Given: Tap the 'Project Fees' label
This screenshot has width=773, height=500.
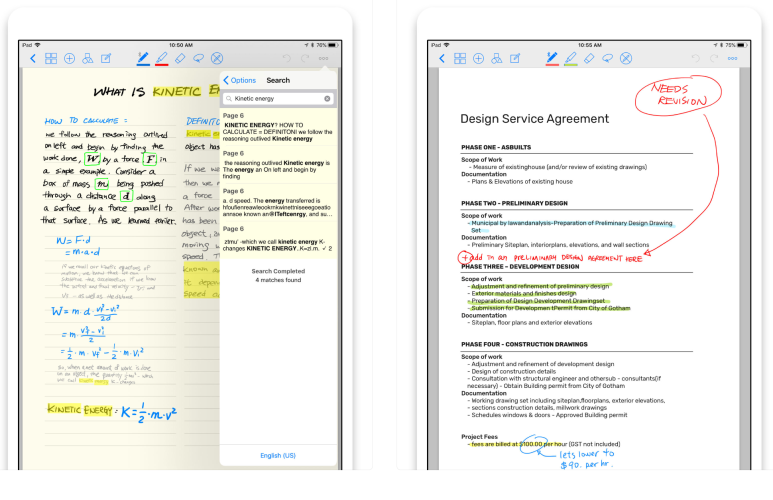Looking at the screenshot, I should [479, 437].
